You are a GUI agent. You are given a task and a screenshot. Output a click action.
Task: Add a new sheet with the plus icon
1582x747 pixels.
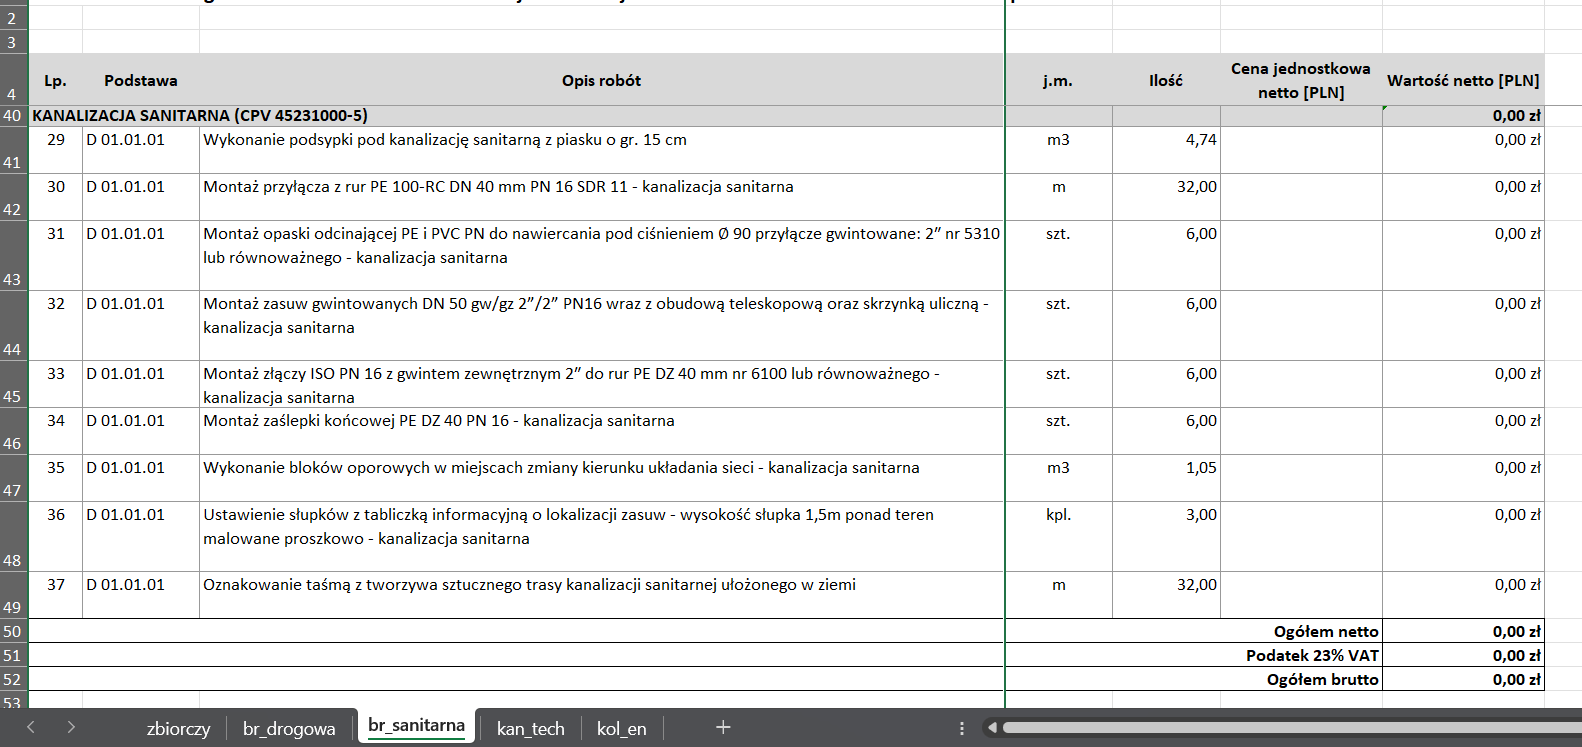click(723, 727)
